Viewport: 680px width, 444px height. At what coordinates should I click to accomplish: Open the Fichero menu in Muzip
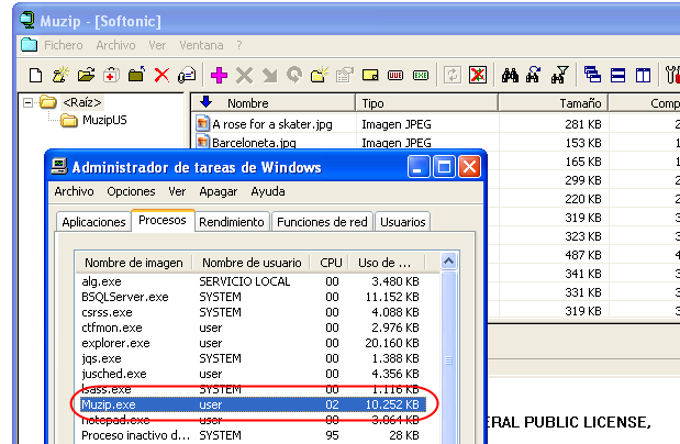click(63, 45)
